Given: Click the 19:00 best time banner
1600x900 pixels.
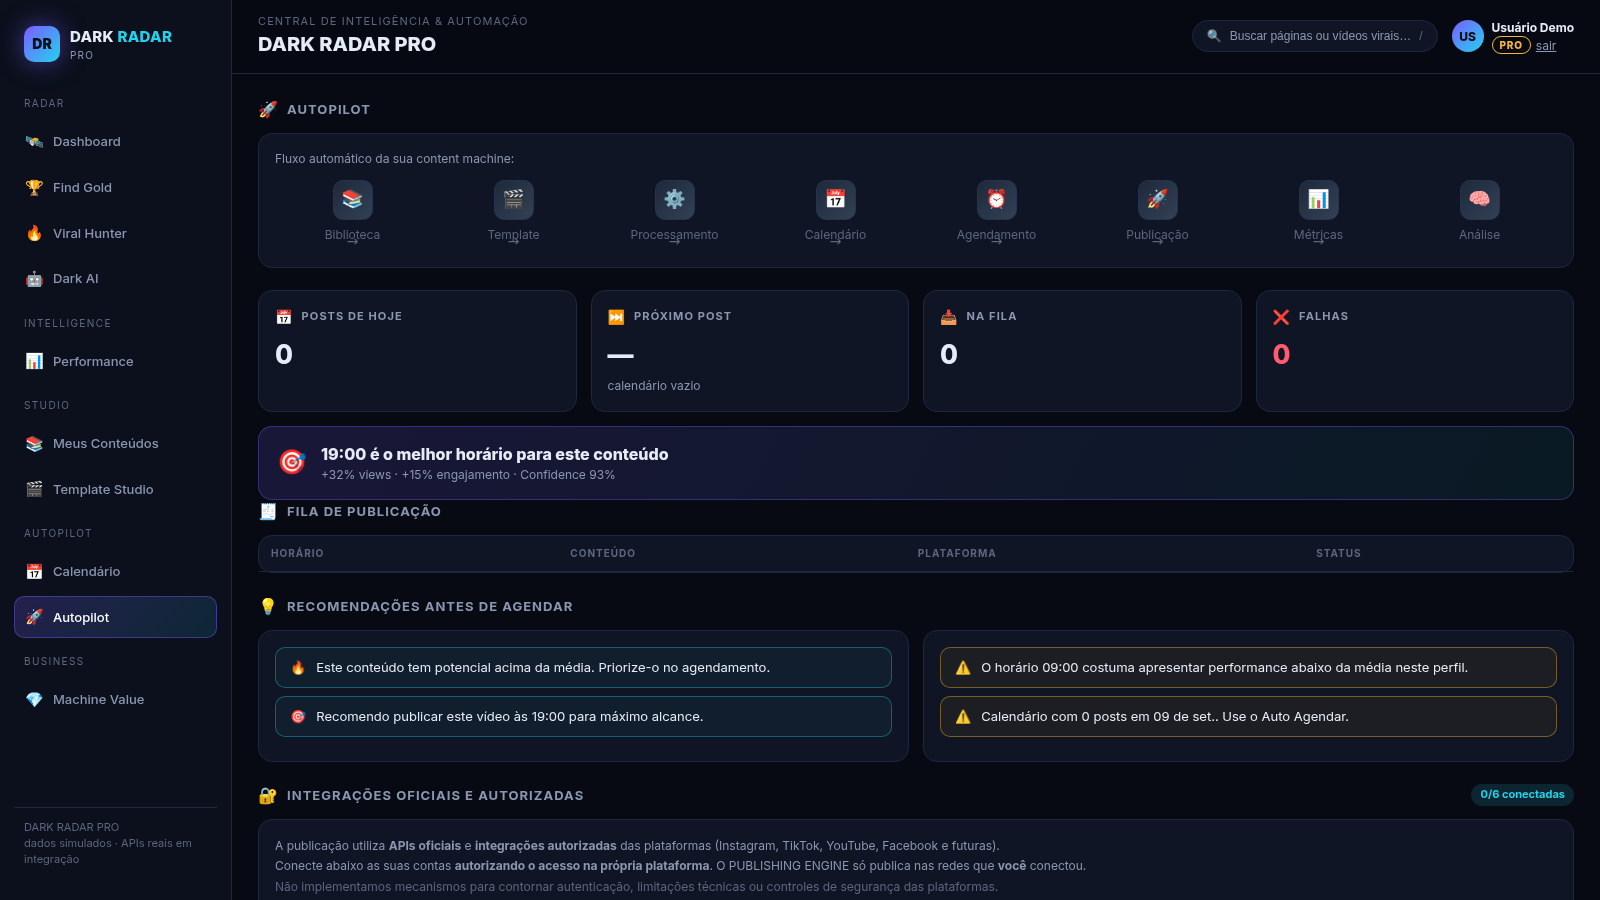Looking at the screenshot, I should [916, 463].
